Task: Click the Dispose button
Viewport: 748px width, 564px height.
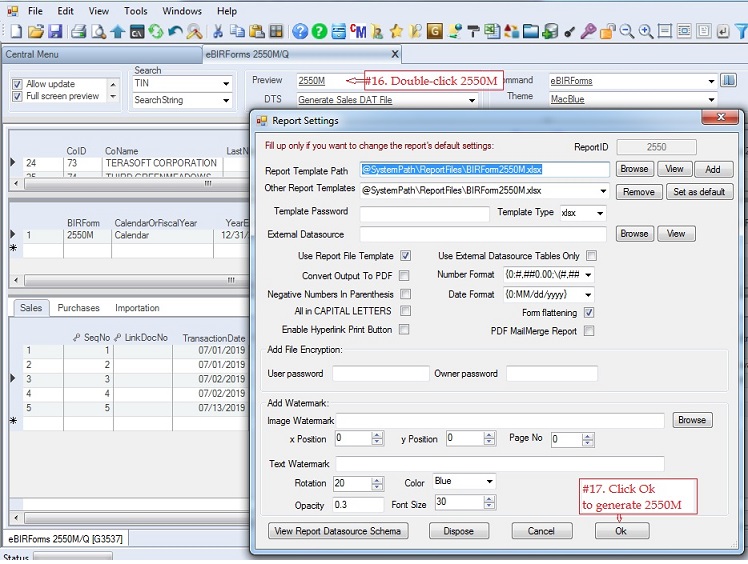Action: point(459,531)
